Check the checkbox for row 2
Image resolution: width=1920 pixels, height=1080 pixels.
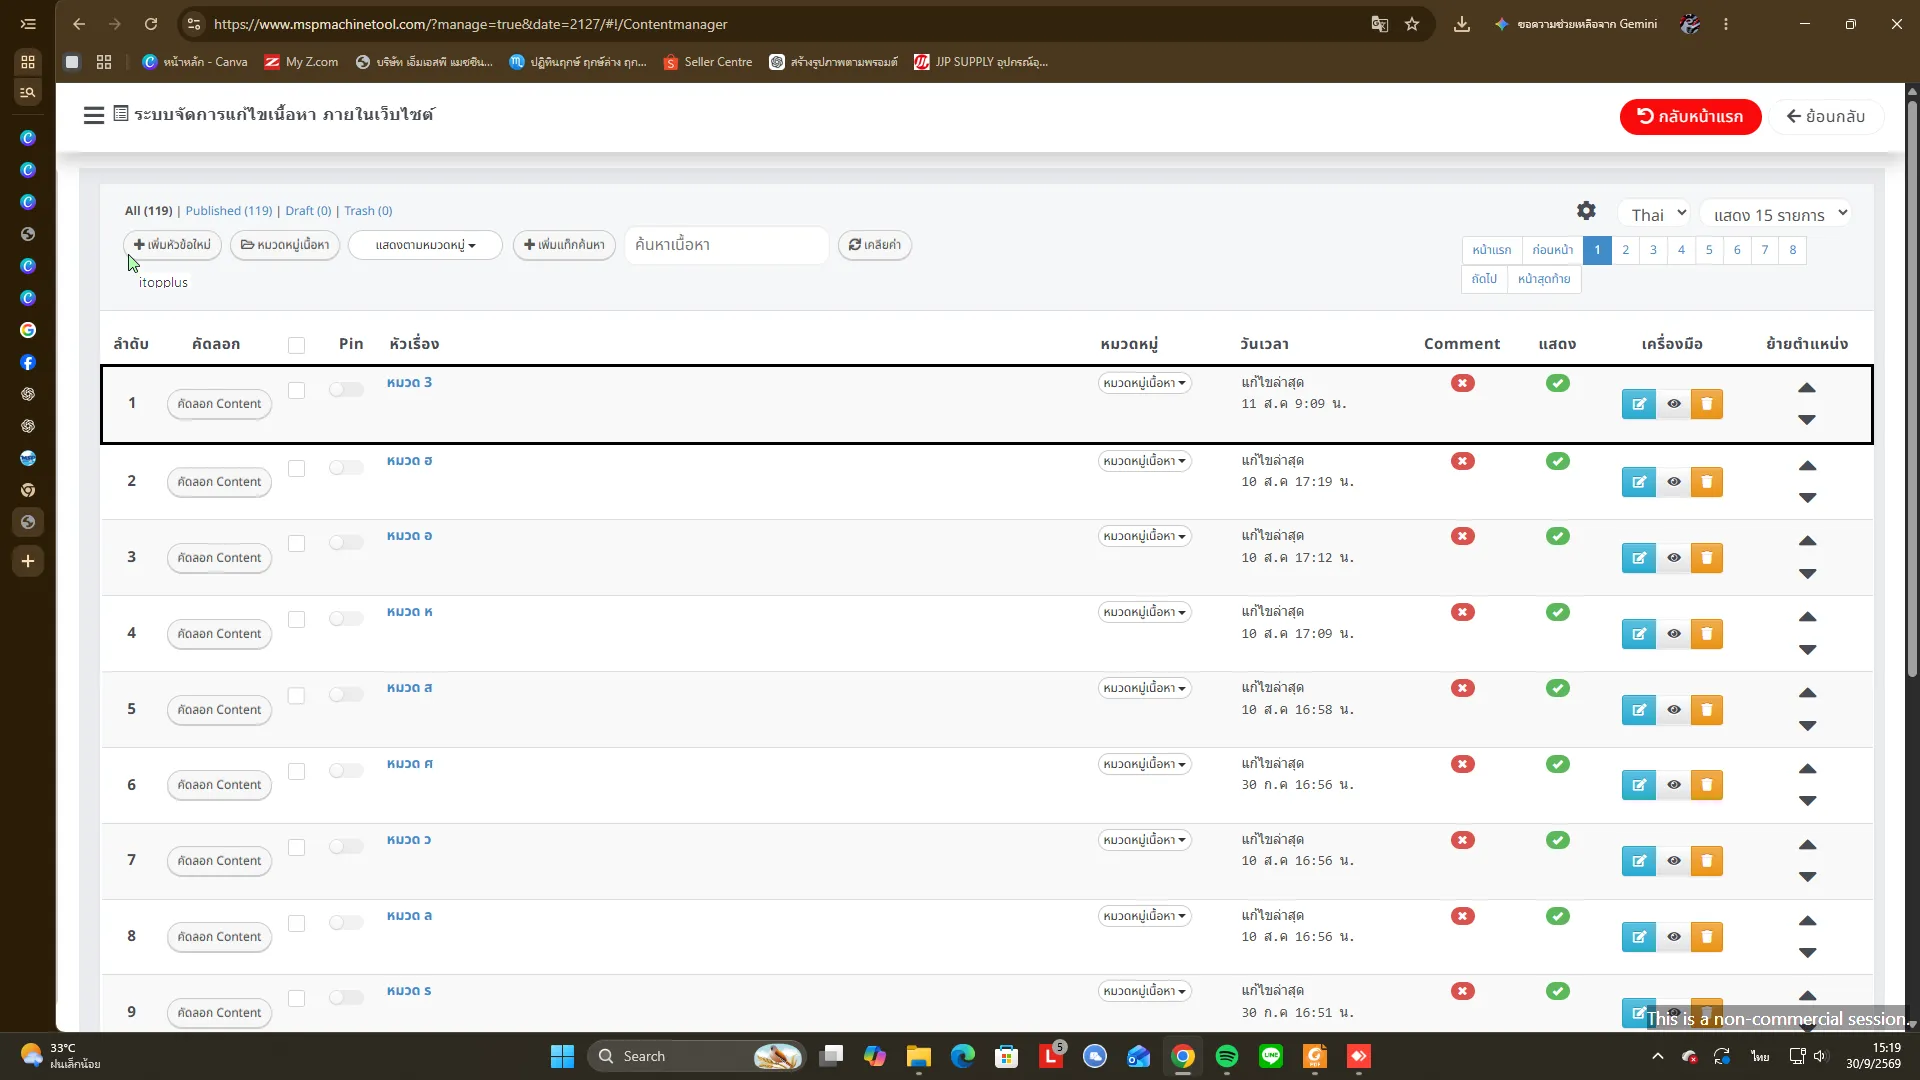pos(296,468)
